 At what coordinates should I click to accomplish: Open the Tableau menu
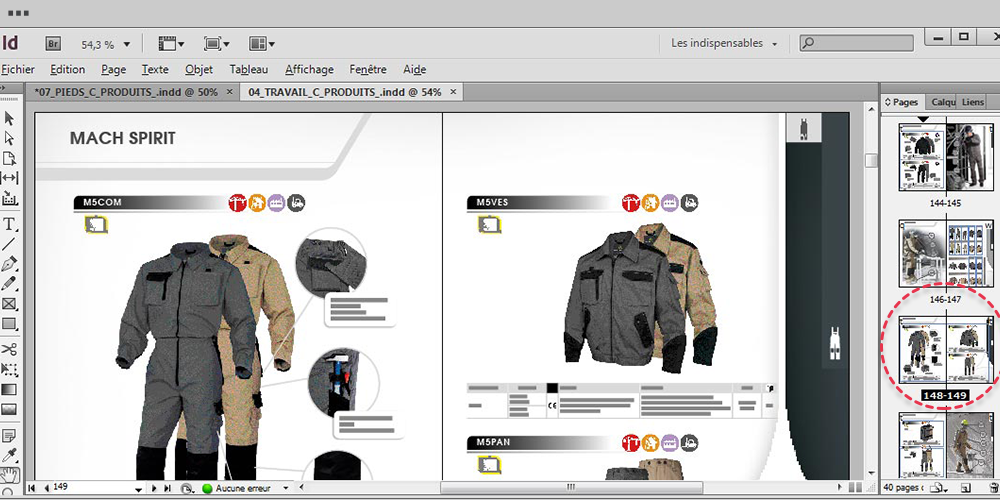(x=249, y=70)
